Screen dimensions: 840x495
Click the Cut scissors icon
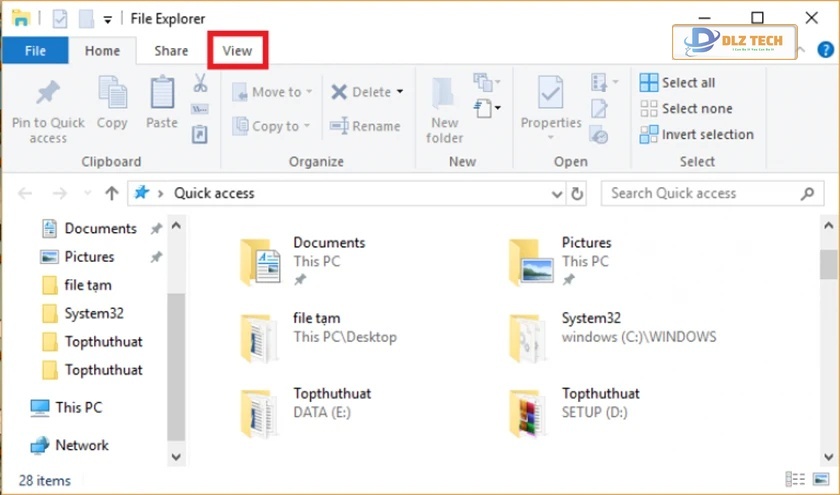(x=200, y=82)
